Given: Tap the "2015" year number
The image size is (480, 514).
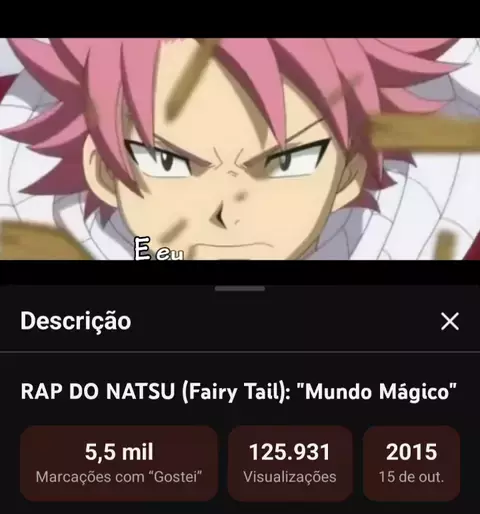Looking at the screenshot, I should point(412,452).
